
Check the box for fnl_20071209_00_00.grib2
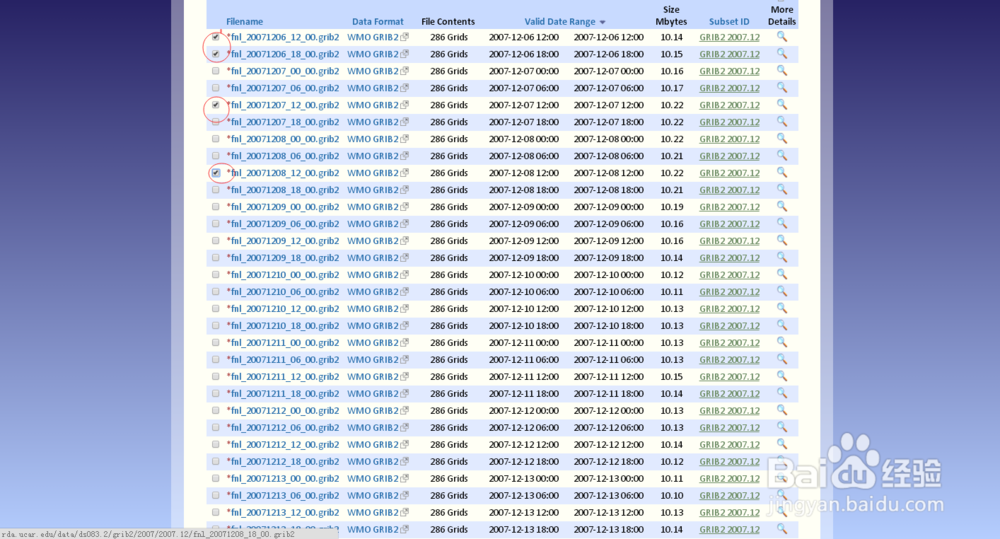pos(216,207)
